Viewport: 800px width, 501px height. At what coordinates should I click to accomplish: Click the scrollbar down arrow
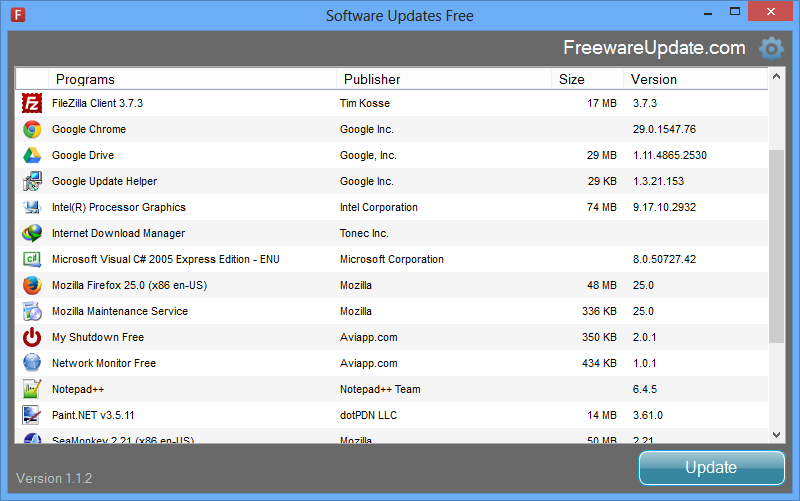pyautogui.click(x=776, y=435)
